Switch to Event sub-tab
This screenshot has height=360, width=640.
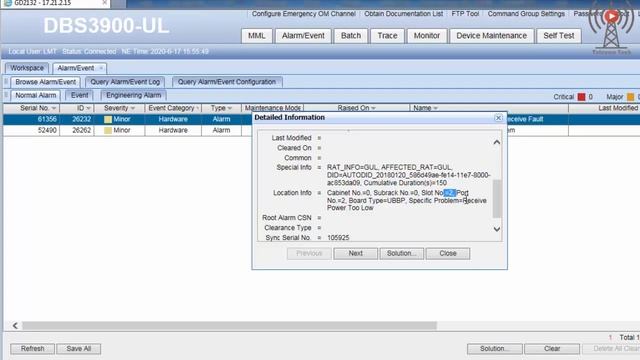(79, 96)
